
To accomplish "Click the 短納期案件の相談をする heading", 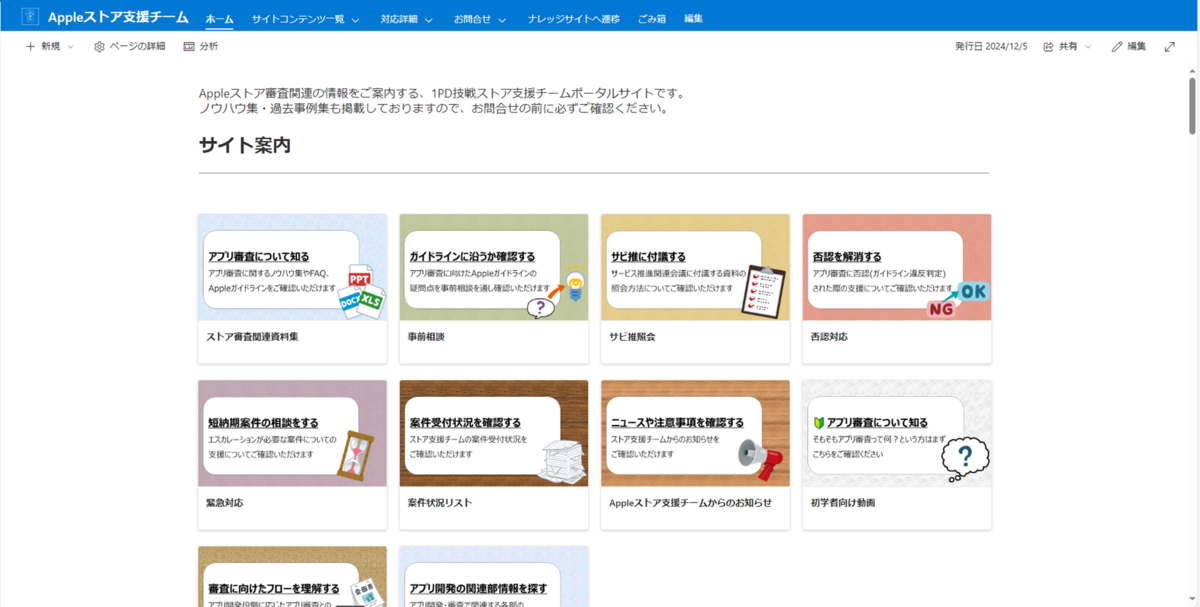I will (263, 423).
